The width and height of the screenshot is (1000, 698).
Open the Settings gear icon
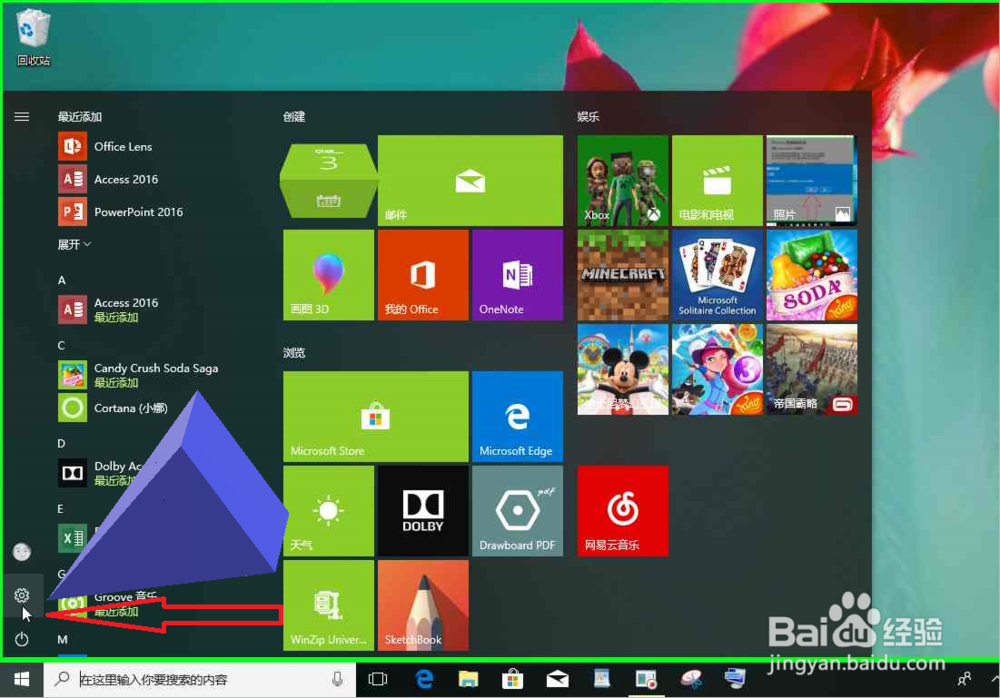pyautogui.click(x=22, y=595)
